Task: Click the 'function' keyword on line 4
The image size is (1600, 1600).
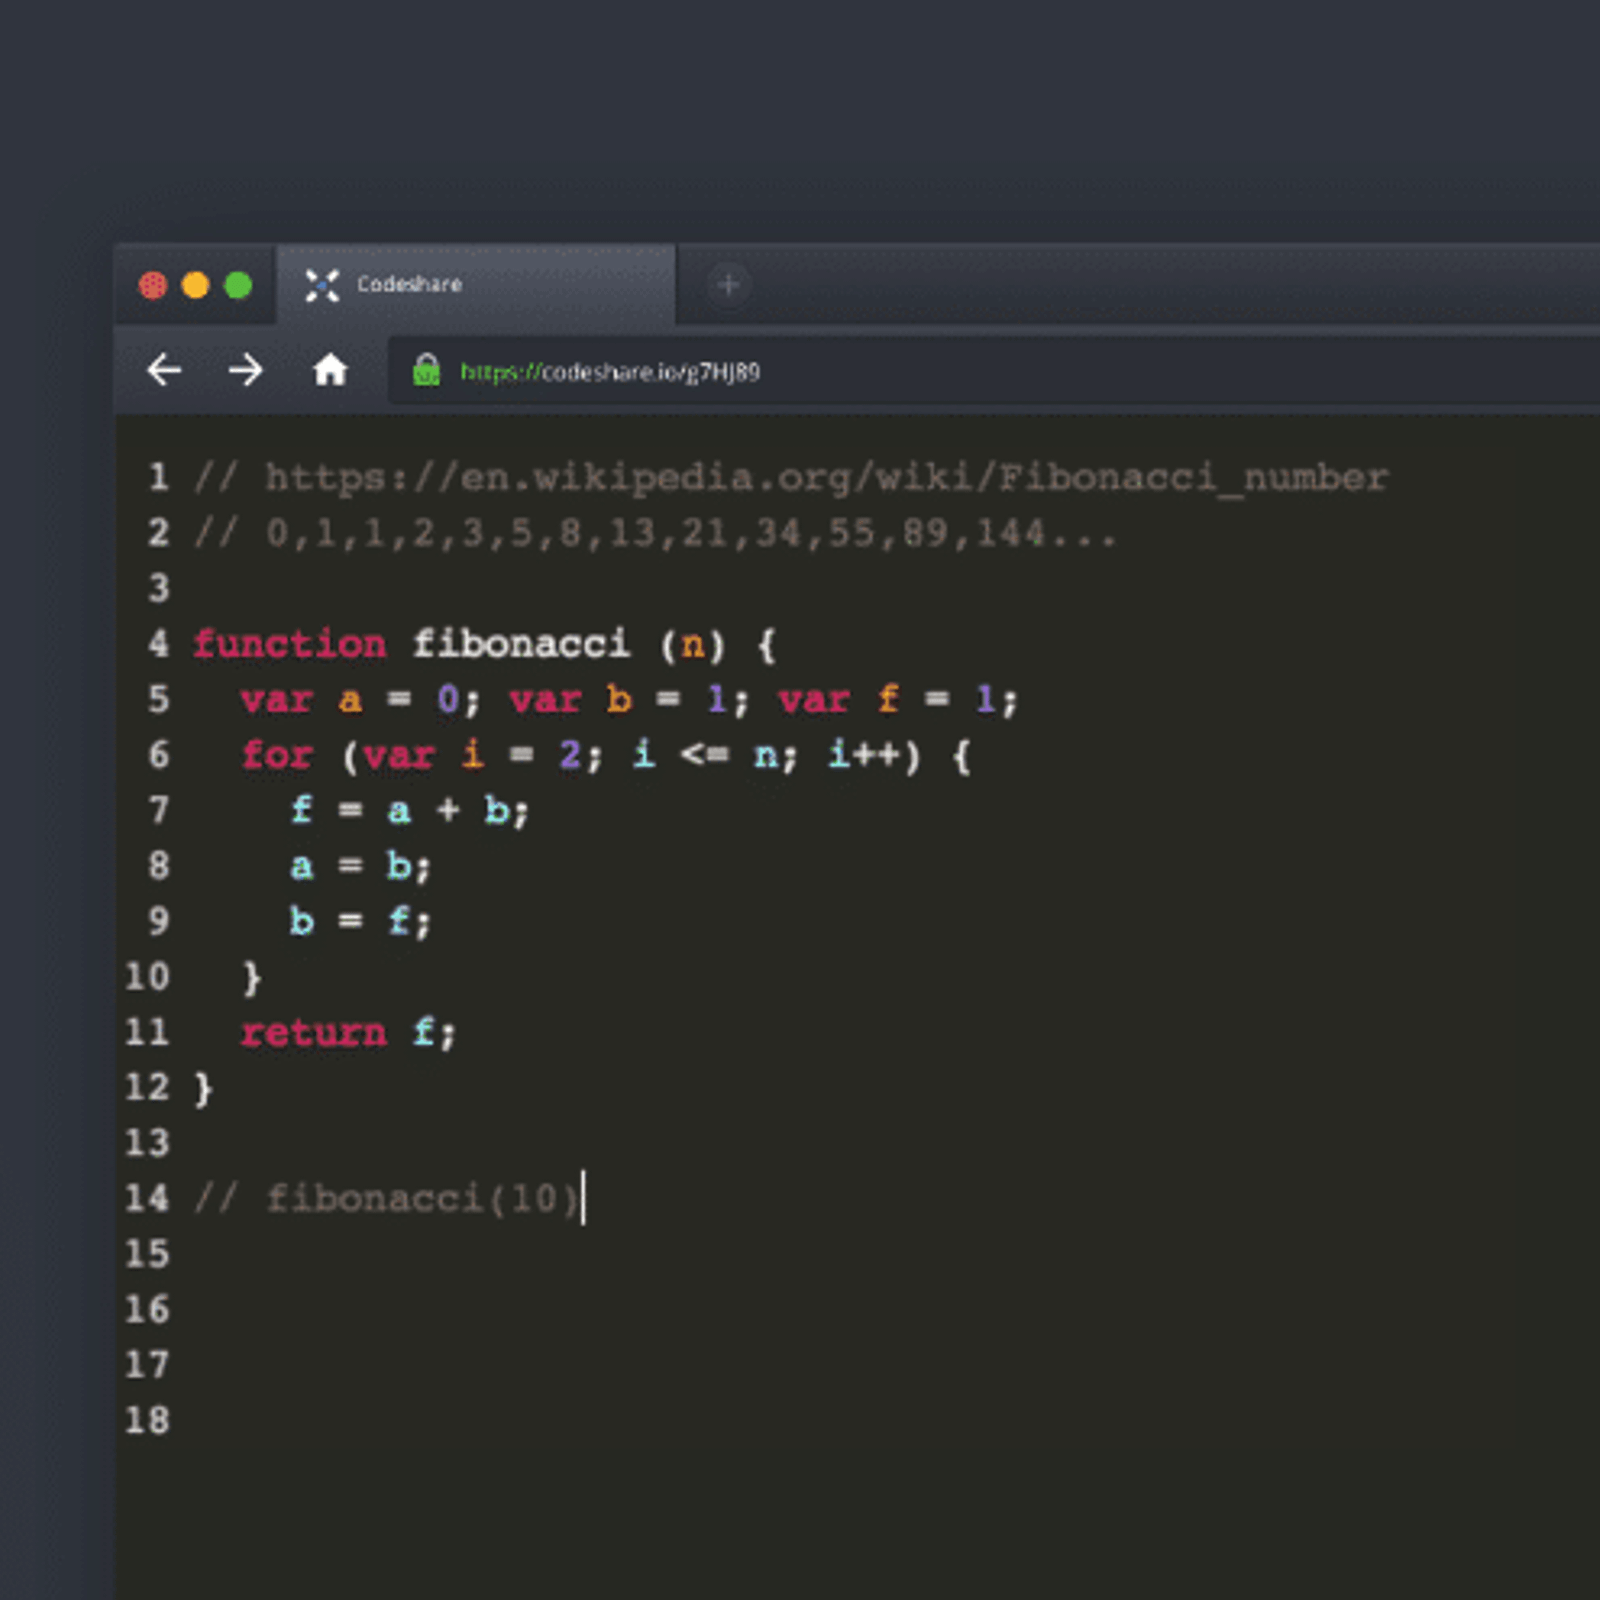Action: point(289,644)
